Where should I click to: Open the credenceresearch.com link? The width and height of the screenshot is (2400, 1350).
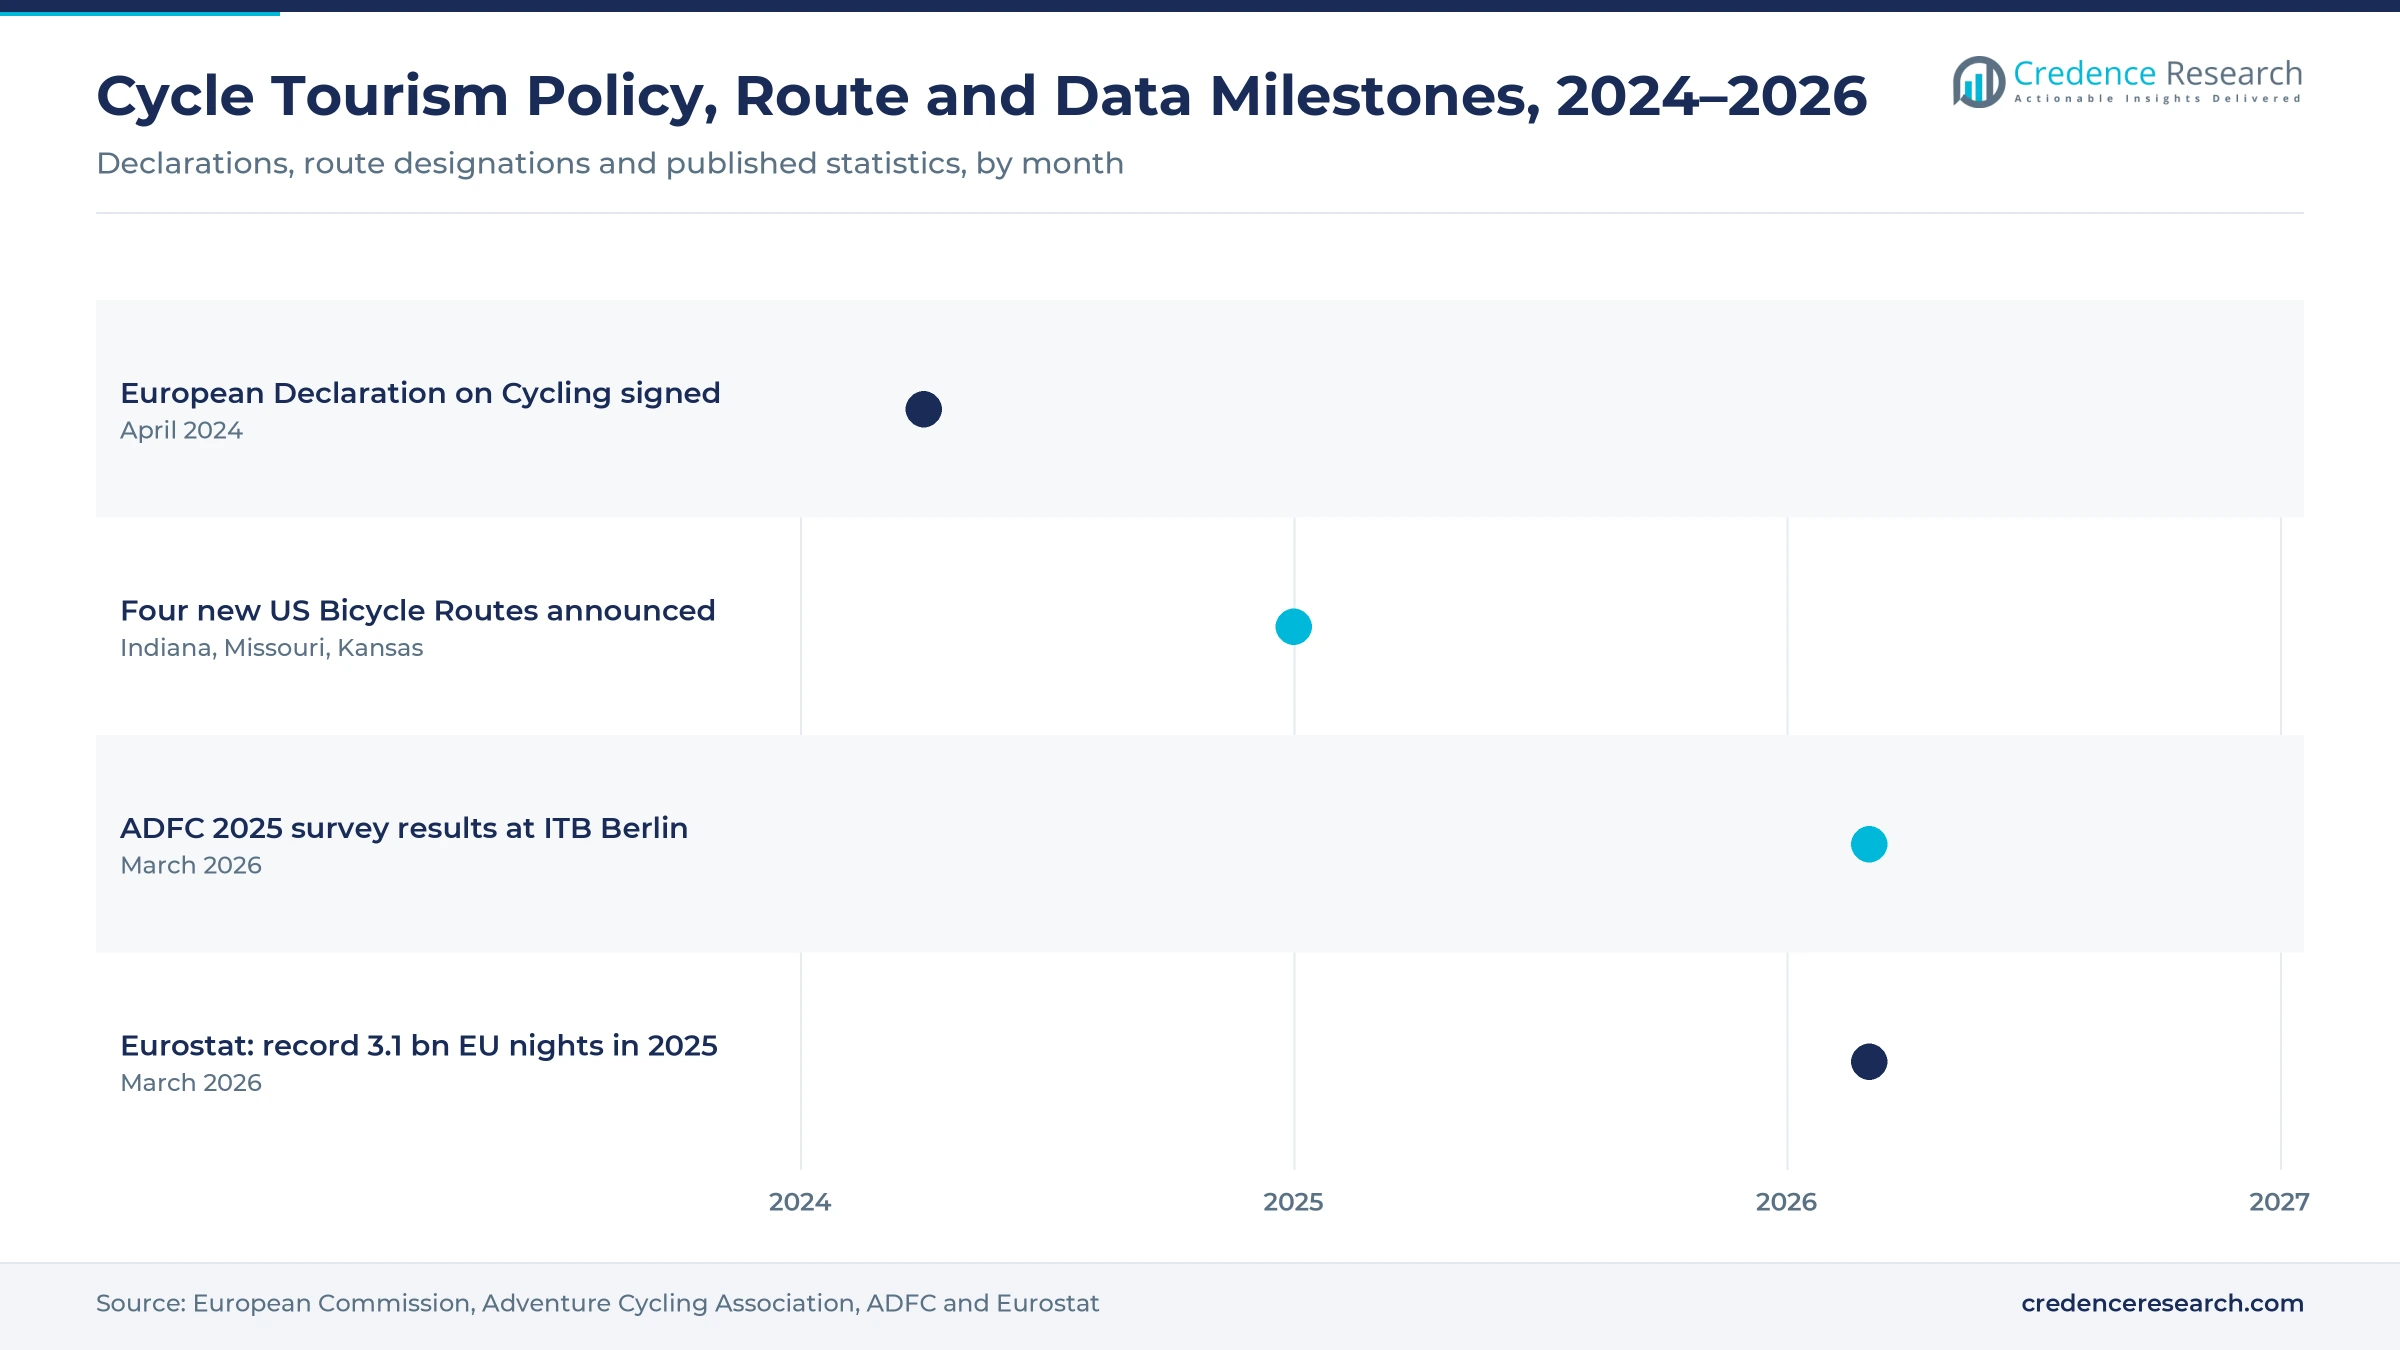click(x=2162, y=1303)
